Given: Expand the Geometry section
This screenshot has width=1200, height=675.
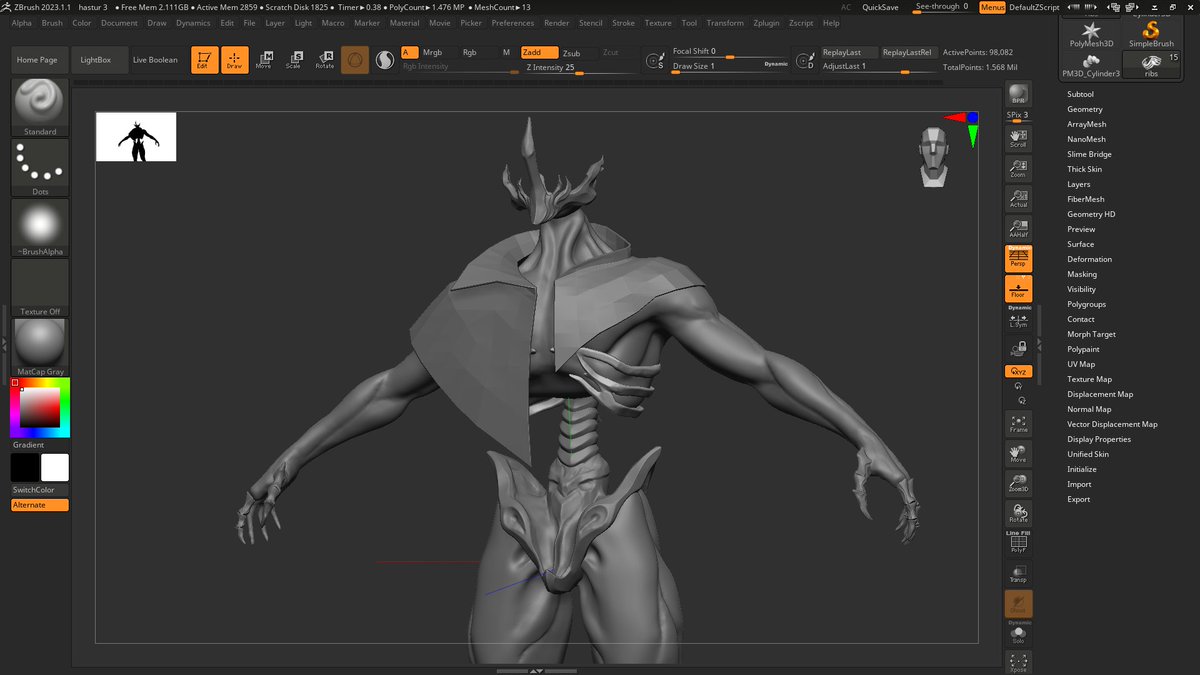Looking at the screenshot, I should [x=1084, y=109].
